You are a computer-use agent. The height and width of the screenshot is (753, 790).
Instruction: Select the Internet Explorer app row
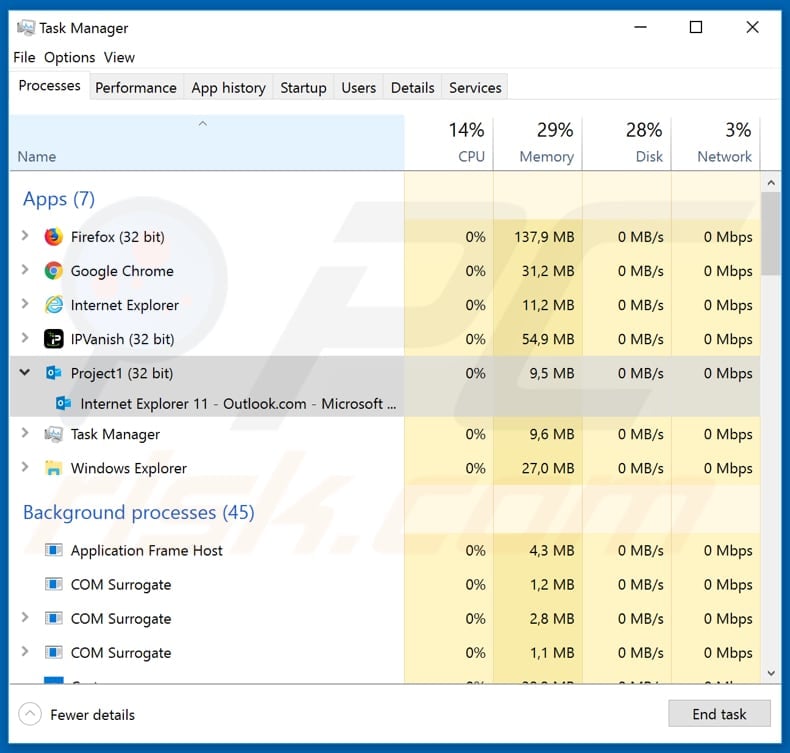pos(385,305)
